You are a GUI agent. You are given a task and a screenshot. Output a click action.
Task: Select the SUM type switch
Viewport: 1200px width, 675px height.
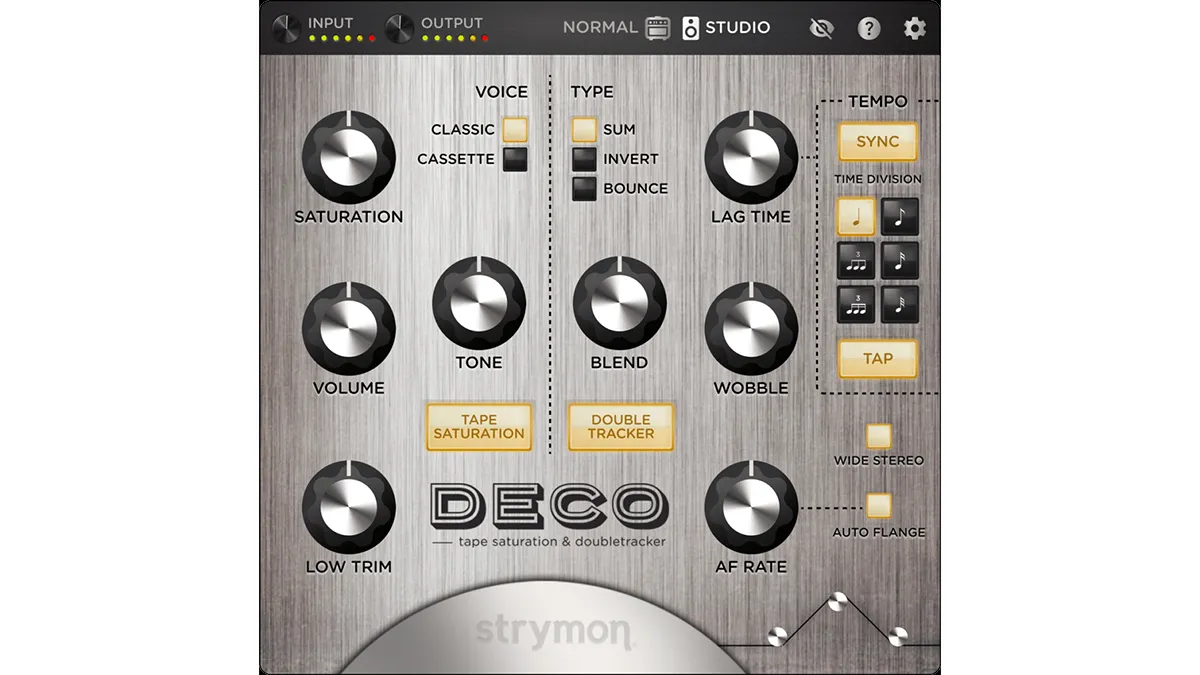(584, 129)
